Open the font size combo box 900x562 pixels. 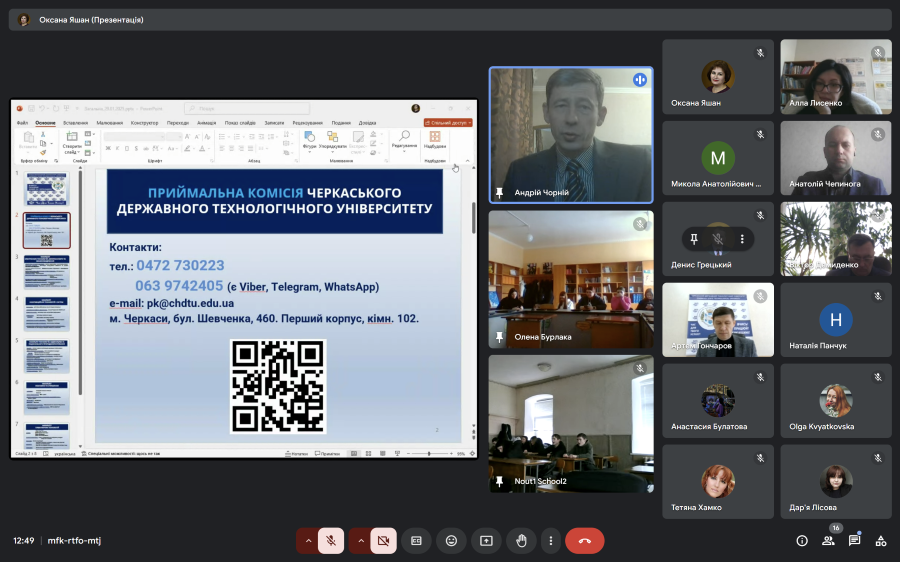(x=174, y=137)
